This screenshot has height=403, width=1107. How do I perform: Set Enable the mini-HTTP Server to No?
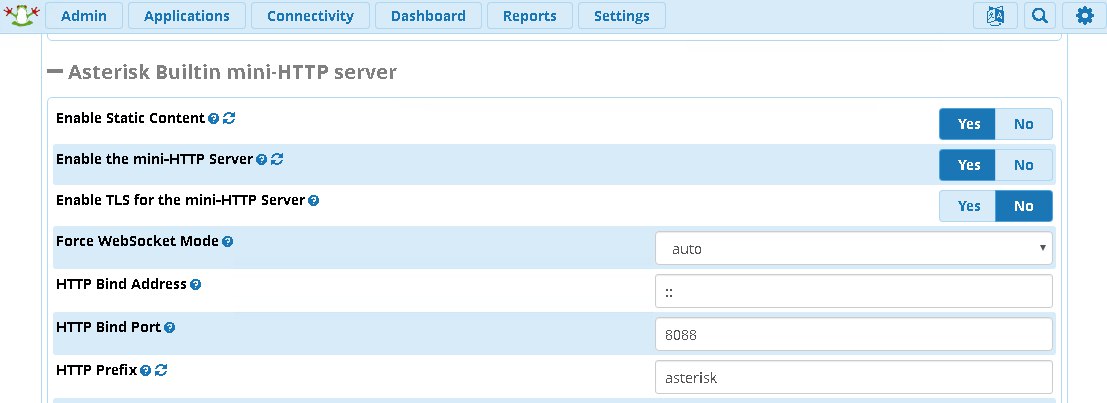click(x=1024, y=165)
